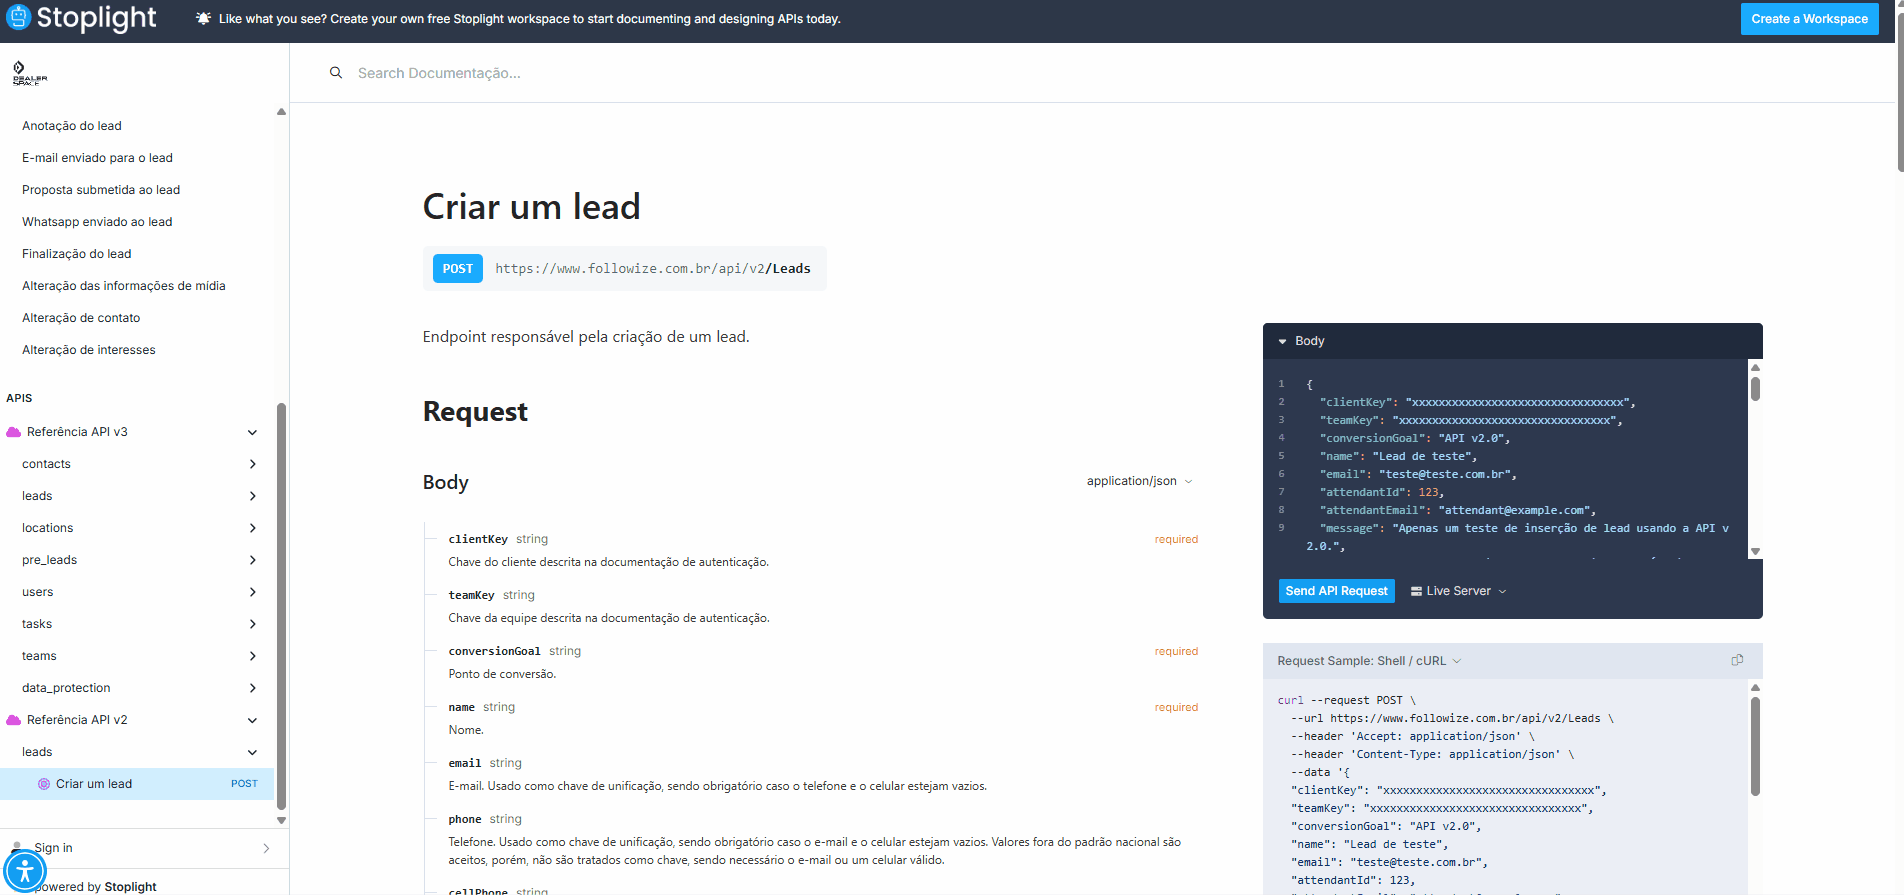Open Anotação do lead page
The height and width of the screenshot is (895, 1904).
(x=72, y=126)
